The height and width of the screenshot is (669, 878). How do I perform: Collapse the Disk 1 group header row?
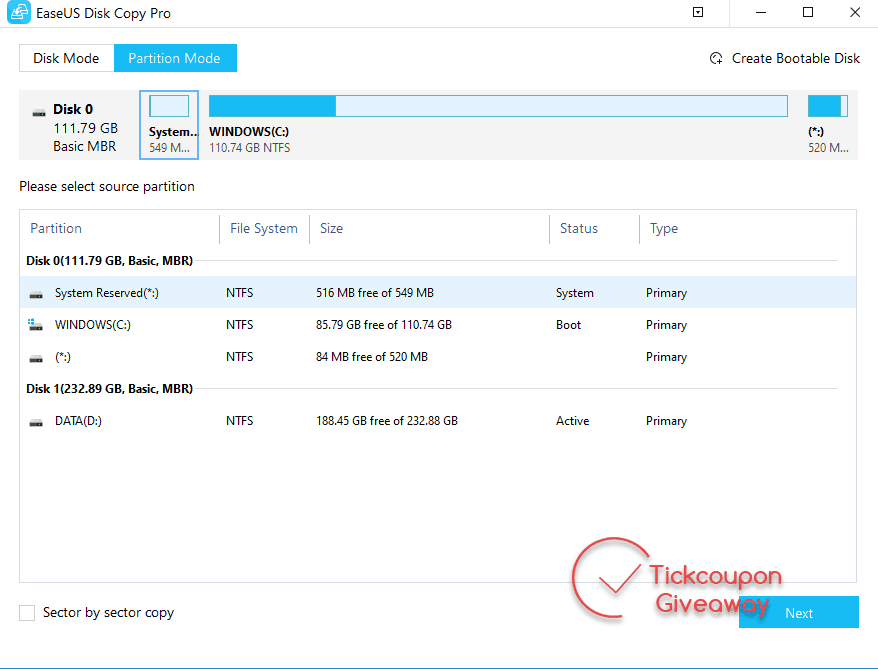pos(109,388)
